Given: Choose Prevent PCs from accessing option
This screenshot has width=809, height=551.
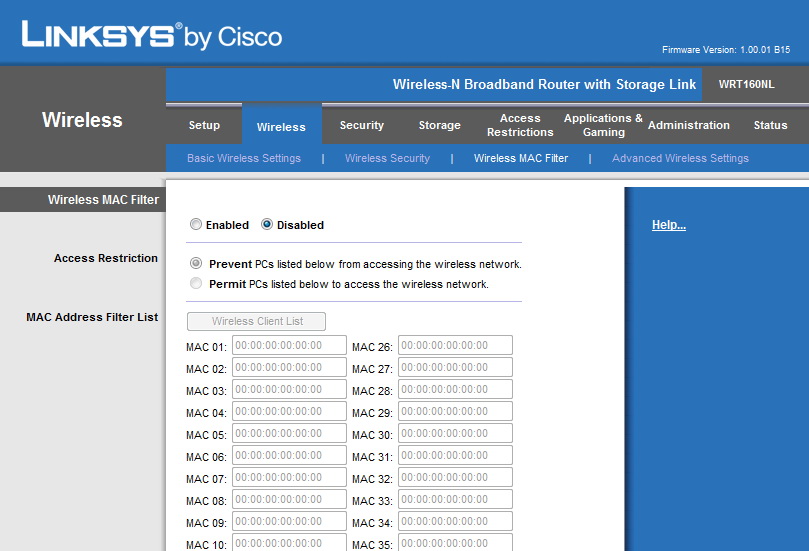Looking at the screenshot, I should pyautogui.click(x=196, y=263).
